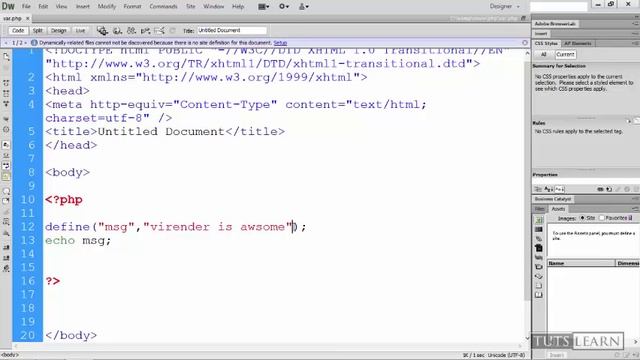The image size is (640, 360).
Task: Click the Attach Style Sheet link icon
Action: pyautogui.click(x=600, y=189)
